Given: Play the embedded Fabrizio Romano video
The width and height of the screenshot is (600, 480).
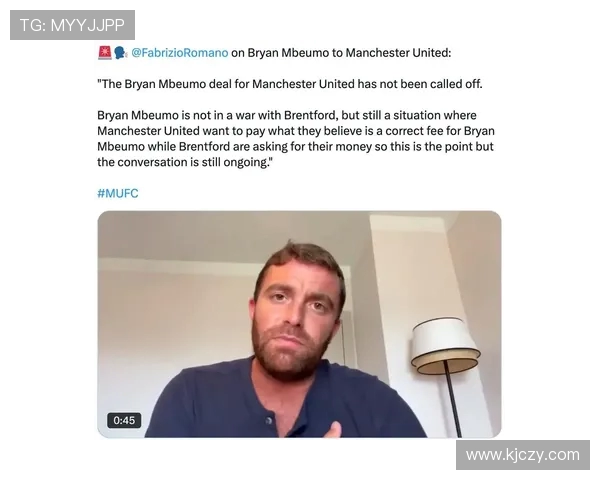Looking at the screenshot, I should 299,324.
